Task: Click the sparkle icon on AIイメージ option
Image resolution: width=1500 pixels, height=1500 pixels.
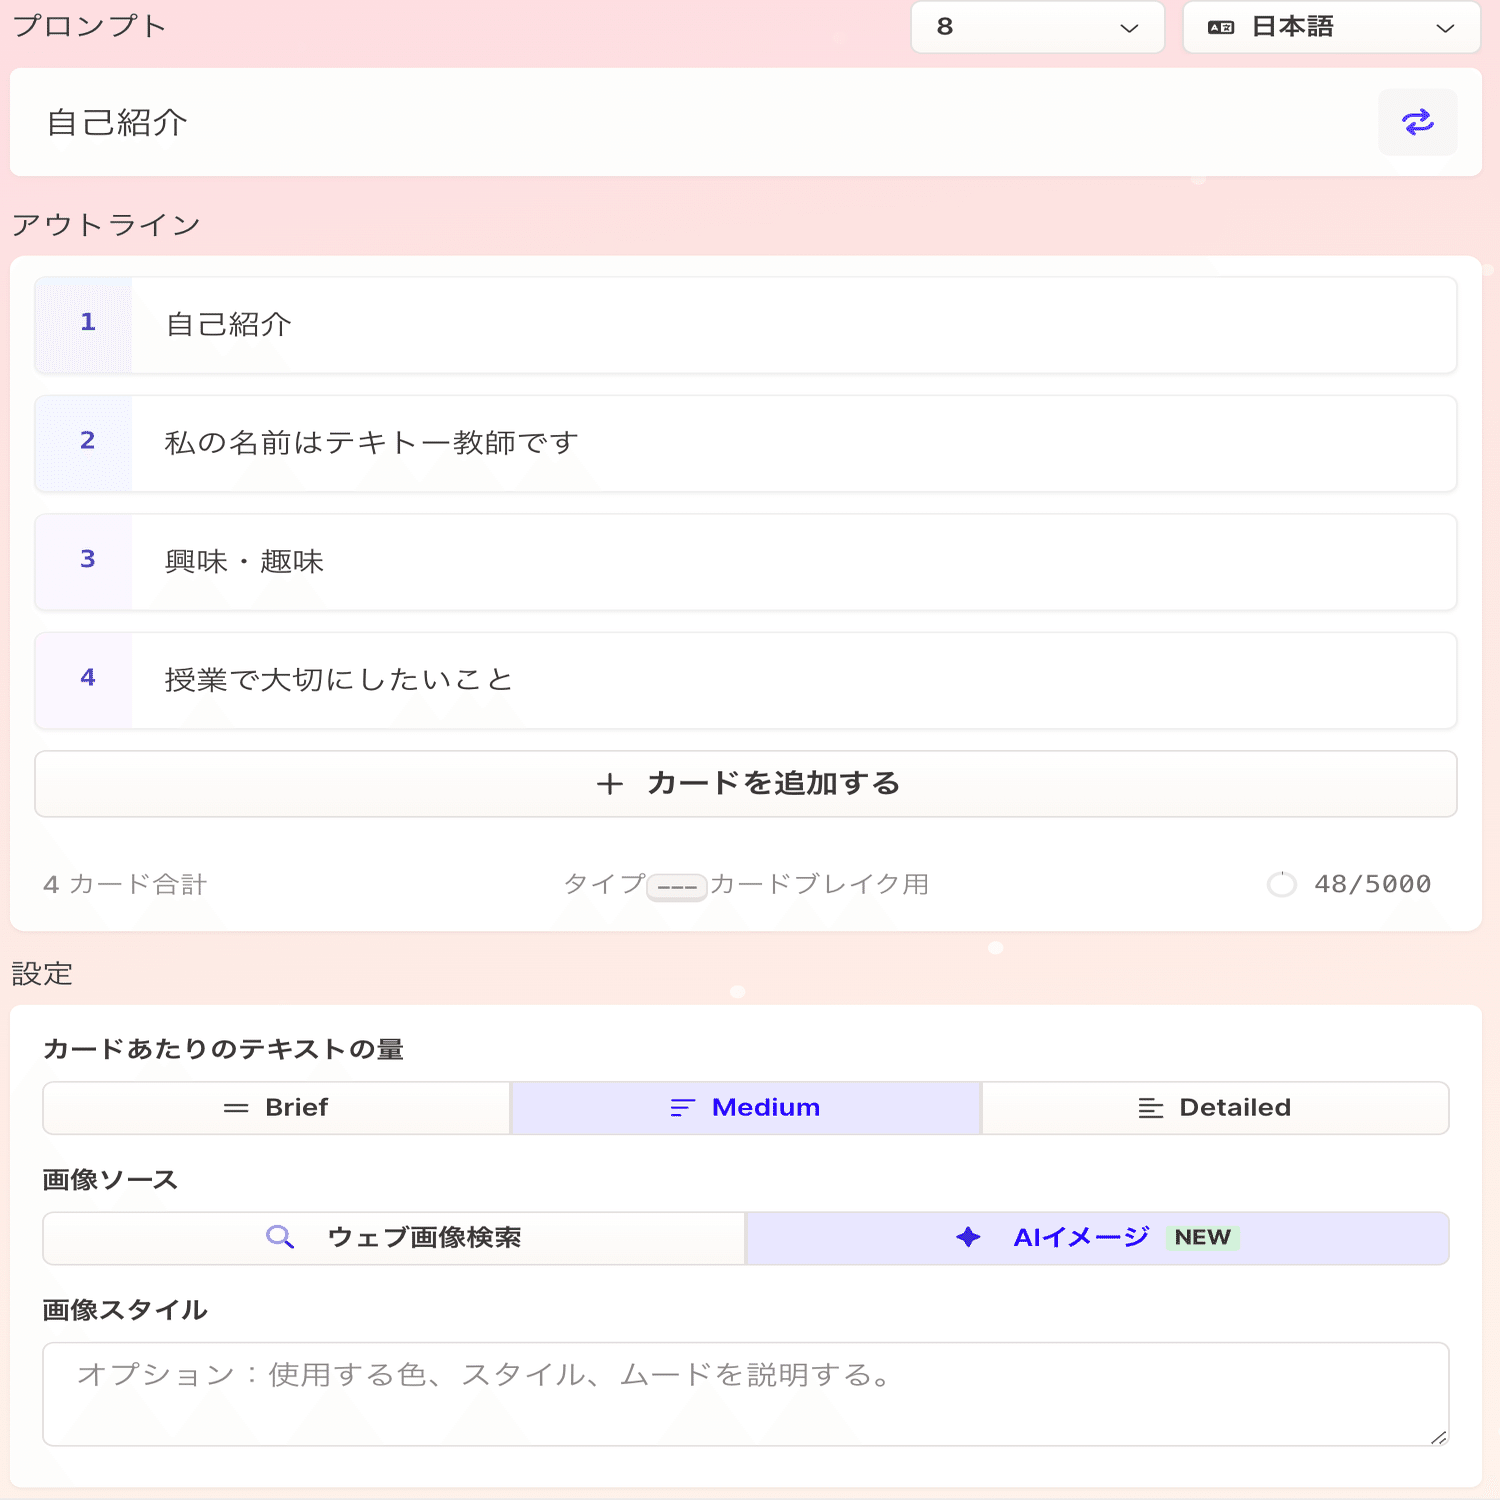Action: [x=966, y=1237]
